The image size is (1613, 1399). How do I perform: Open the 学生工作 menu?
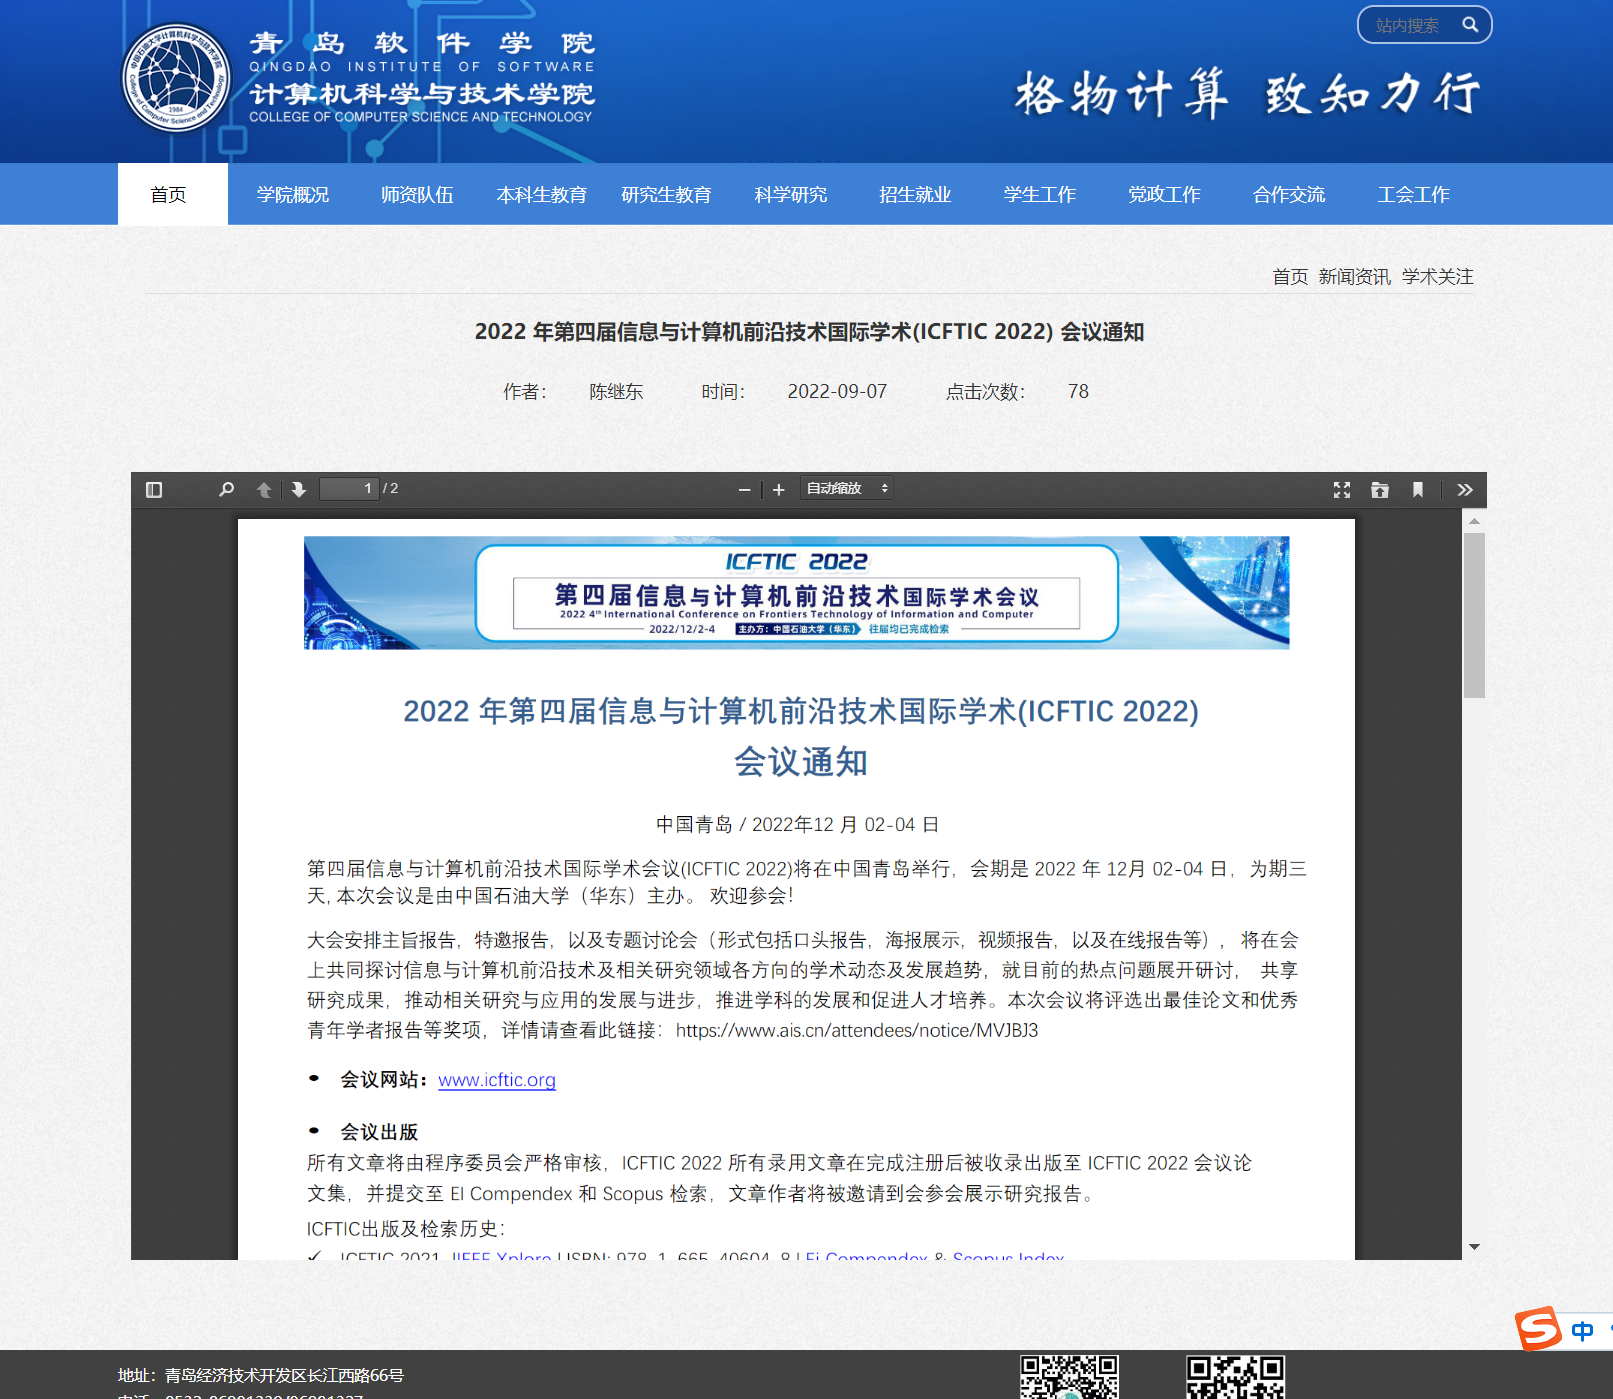click(x=1040, y=194)
